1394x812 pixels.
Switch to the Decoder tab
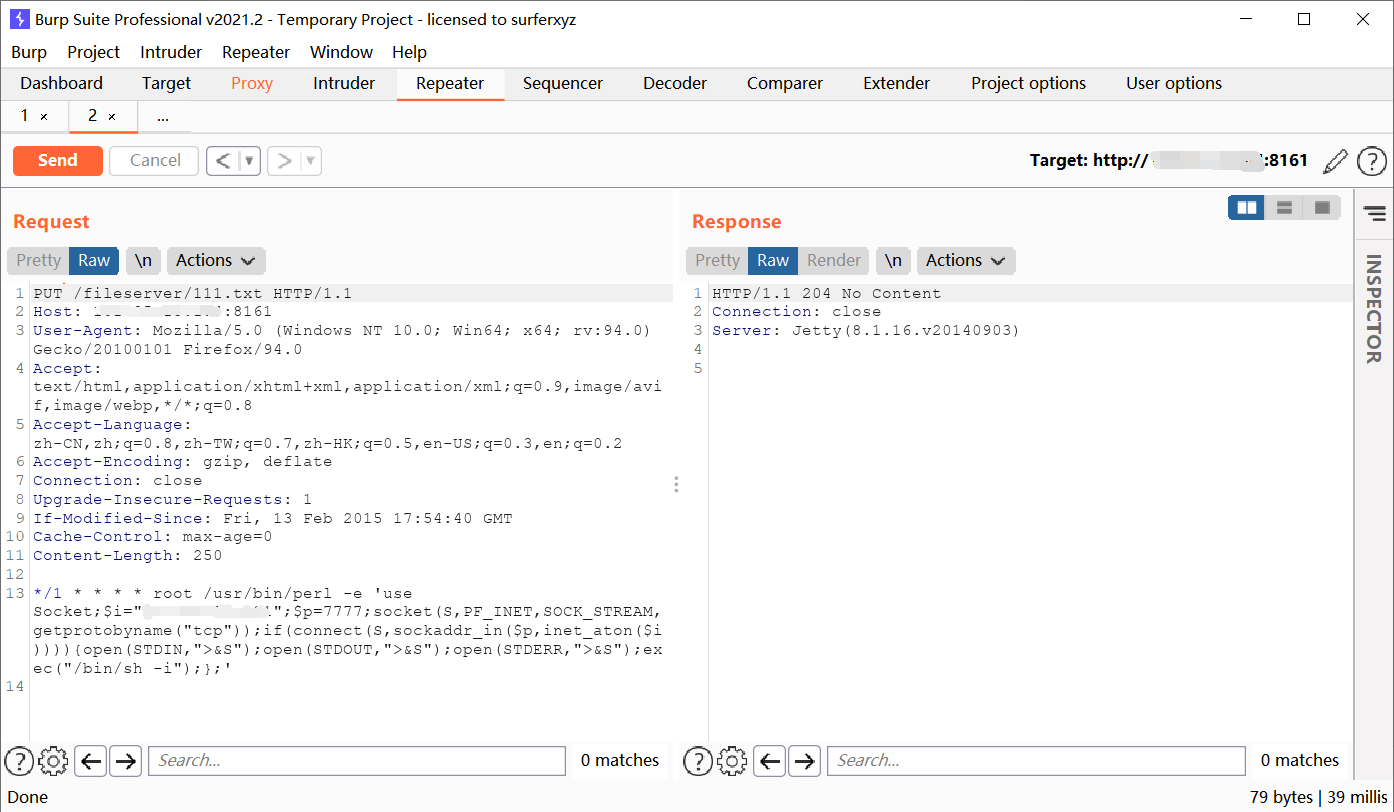675,84
